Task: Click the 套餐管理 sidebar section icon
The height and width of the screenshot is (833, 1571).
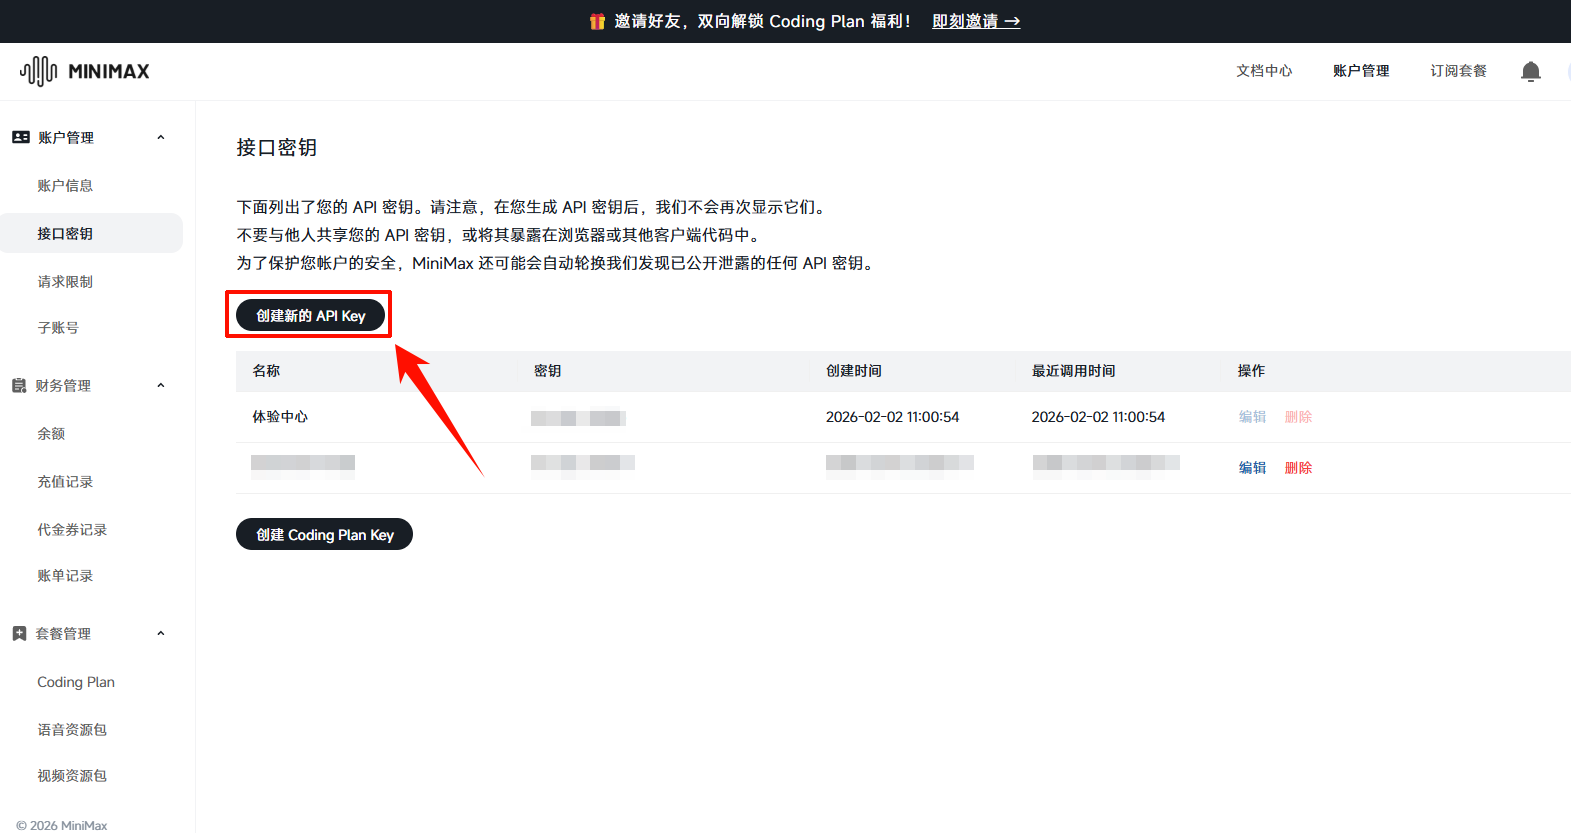Action: tap(19, 633)
